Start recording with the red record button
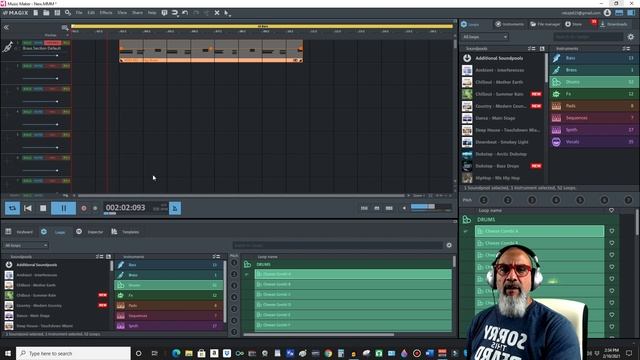The image size is (640, 360). coord(84,208)
